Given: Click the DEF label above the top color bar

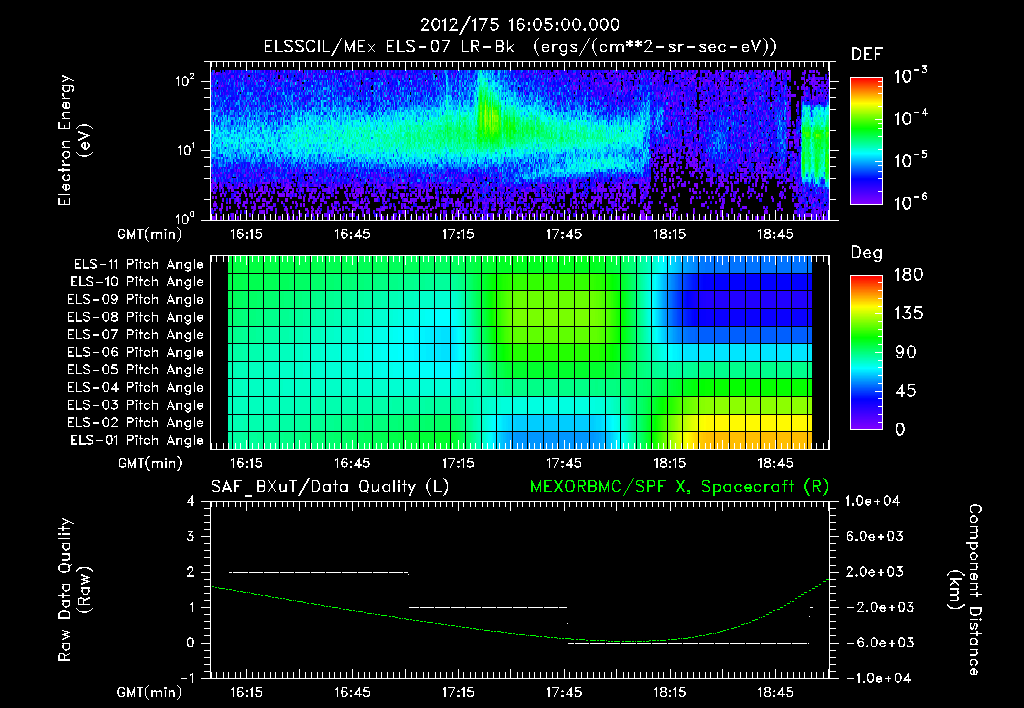Looking at the screenshot, I should point(866,55).
